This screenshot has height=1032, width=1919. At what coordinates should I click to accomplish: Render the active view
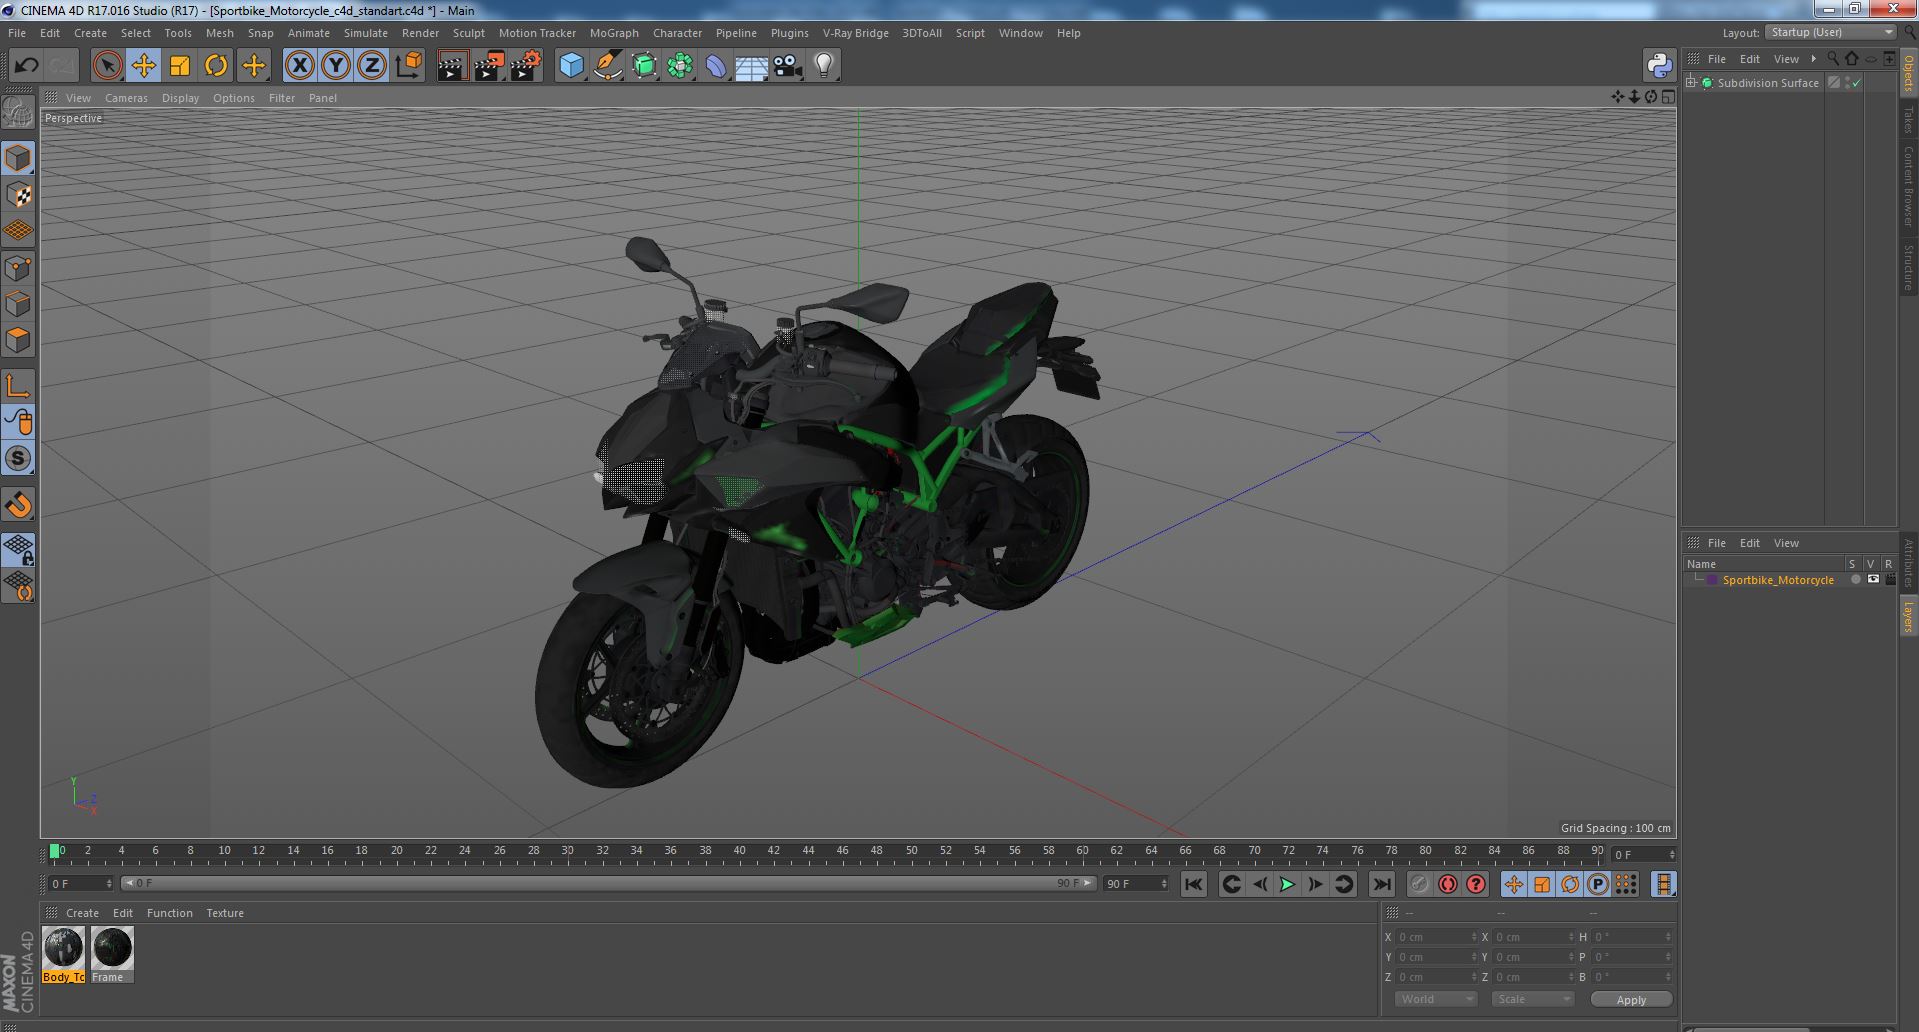[452, 66]
